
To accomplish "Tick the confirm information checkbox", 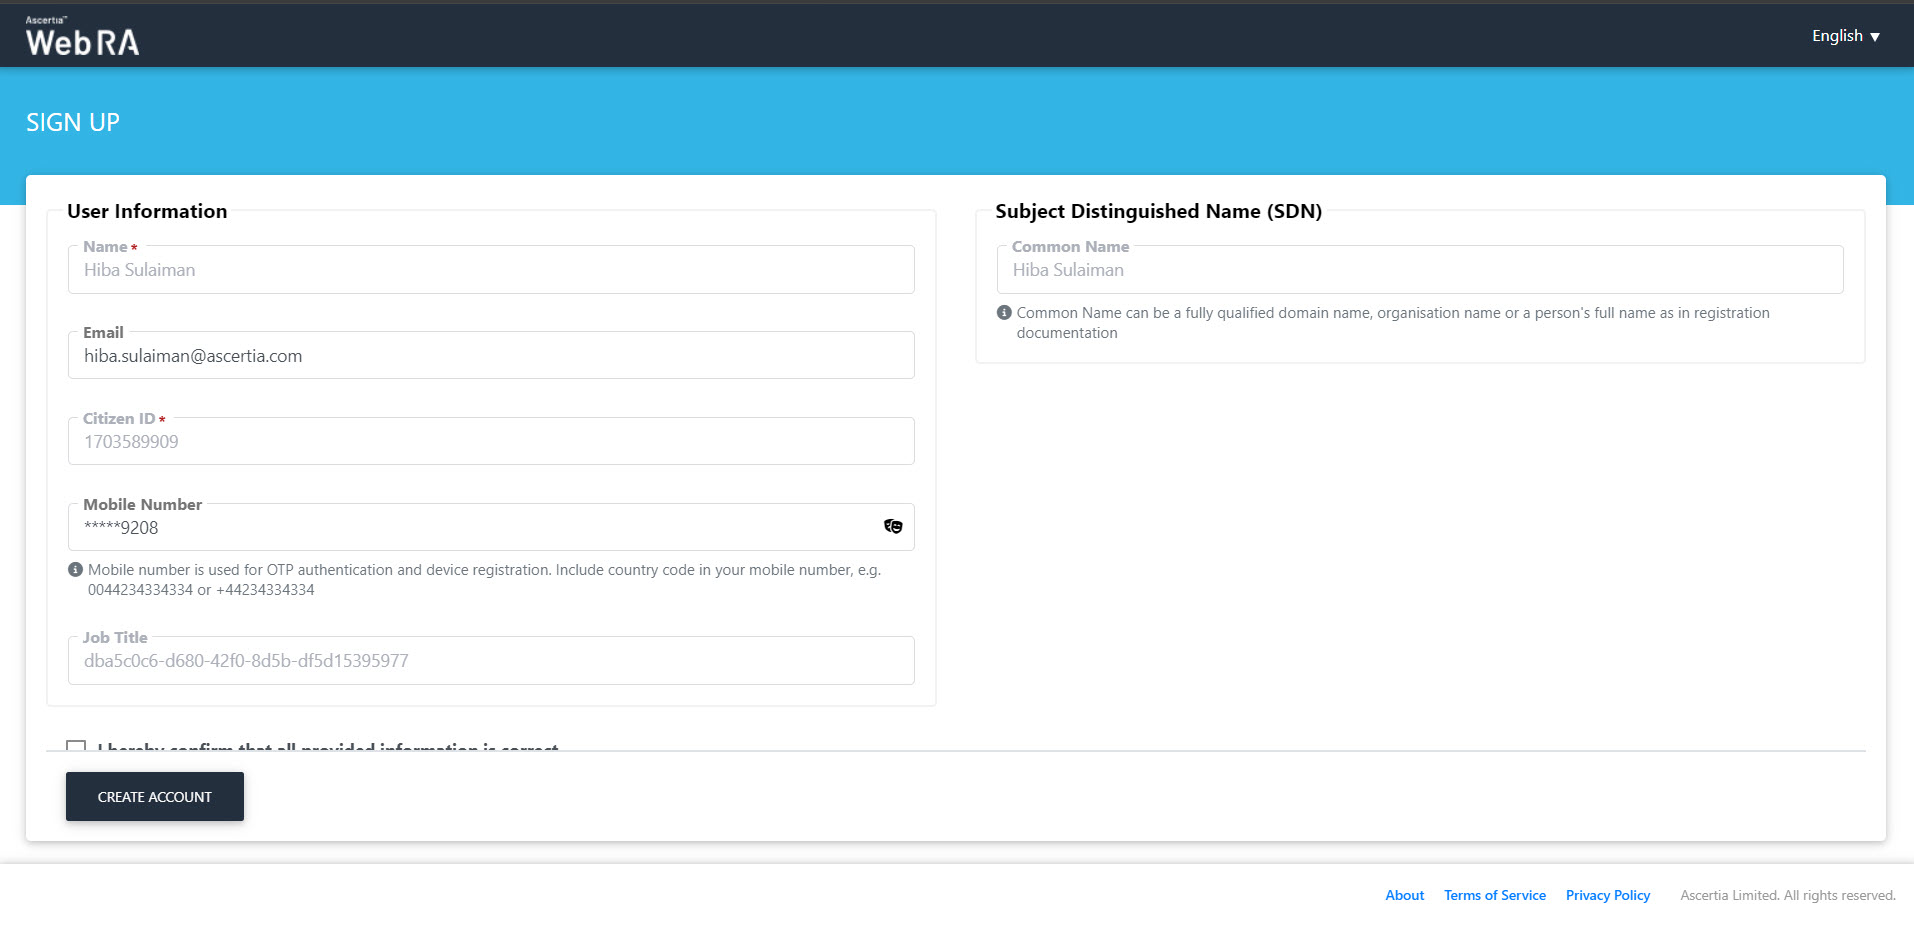I will (x=76, y=746).
